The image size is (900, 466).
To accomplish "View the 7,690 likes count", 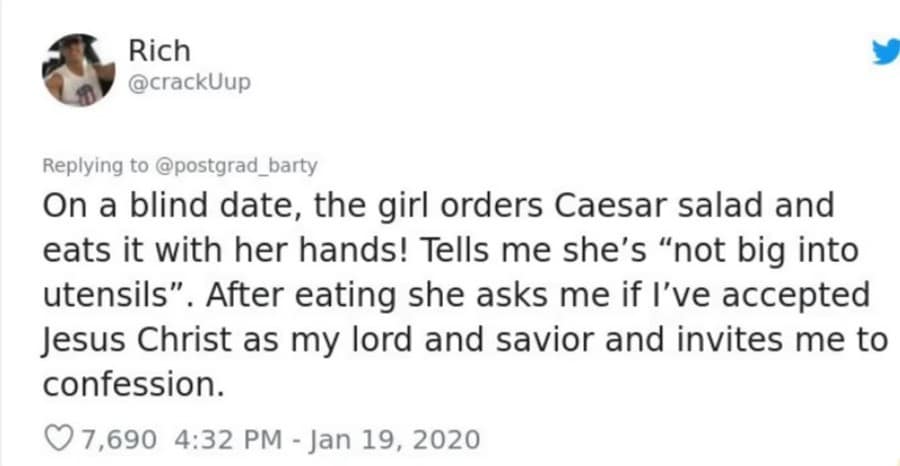I will coord(120,439).
